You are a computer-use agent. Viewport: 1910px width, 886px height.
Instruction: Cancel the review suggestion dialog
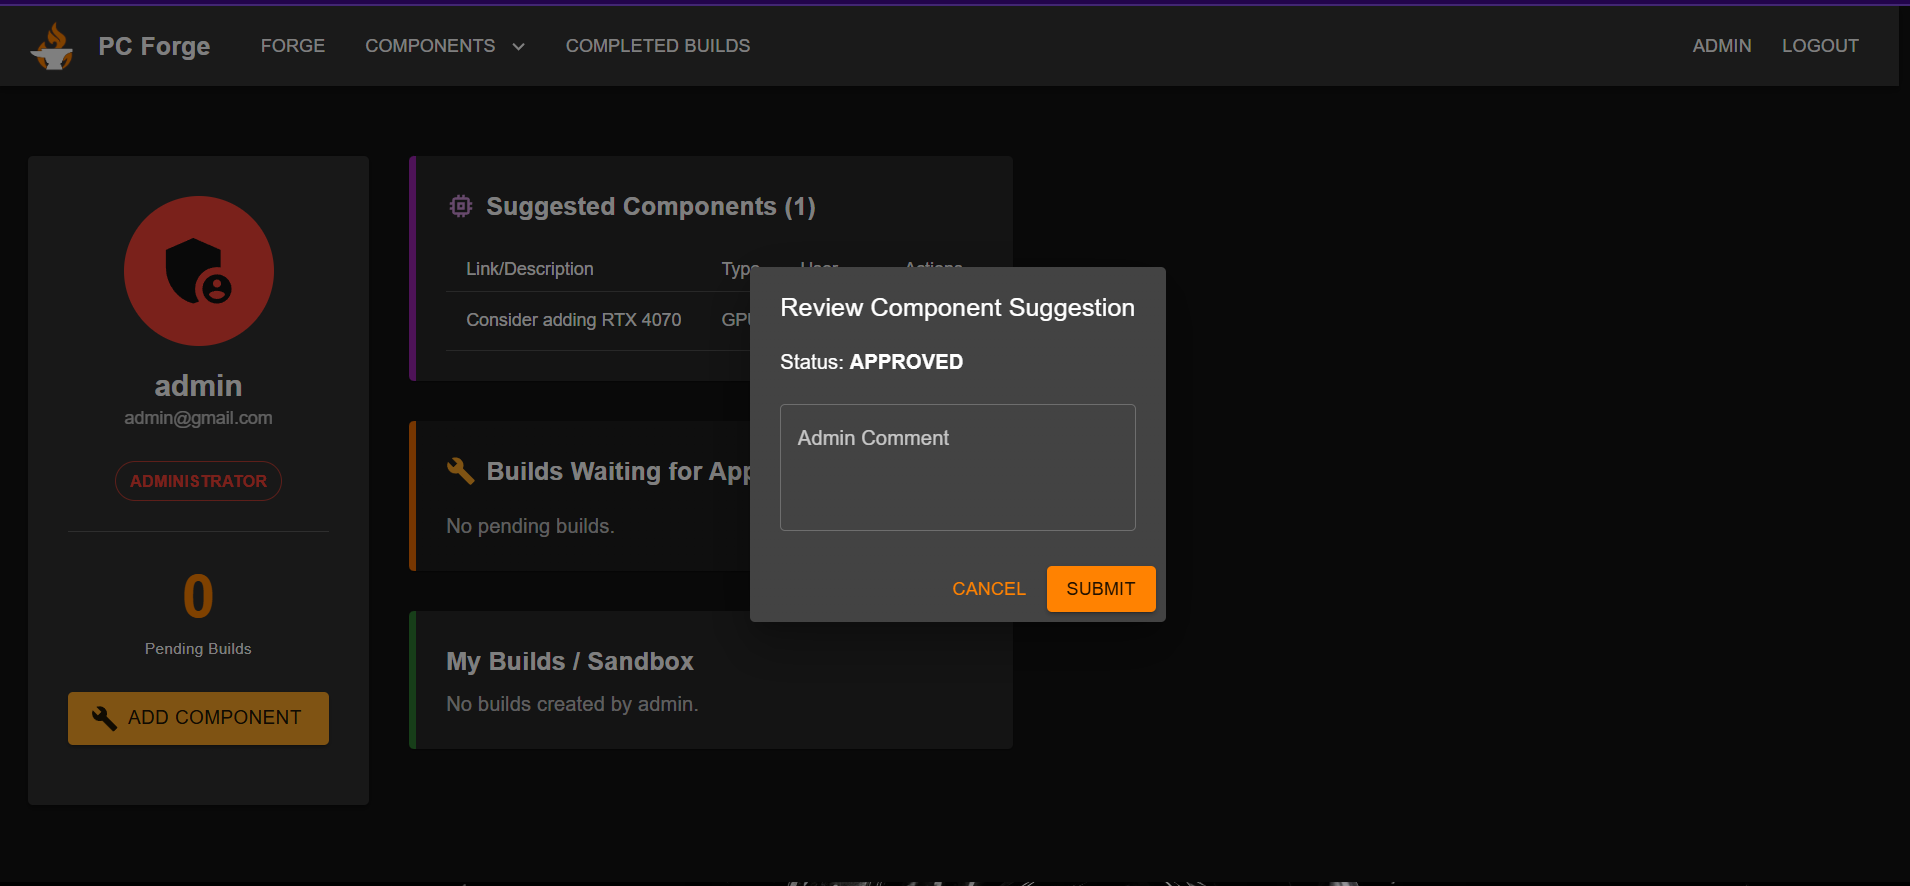(x=988, y=589)
